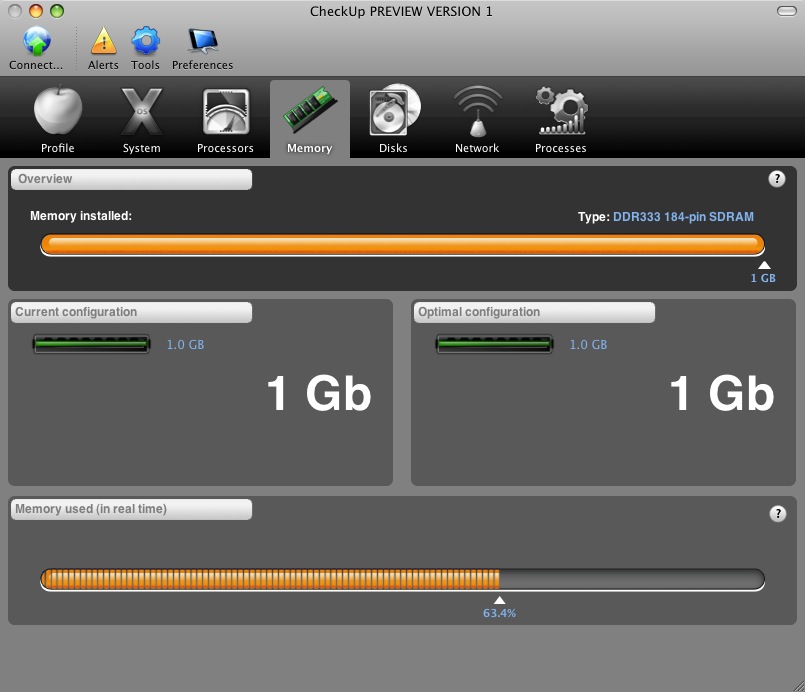This screenshot has height=692, width=805.
Task: Click the green zoom window button
Action: coord(57,11)
